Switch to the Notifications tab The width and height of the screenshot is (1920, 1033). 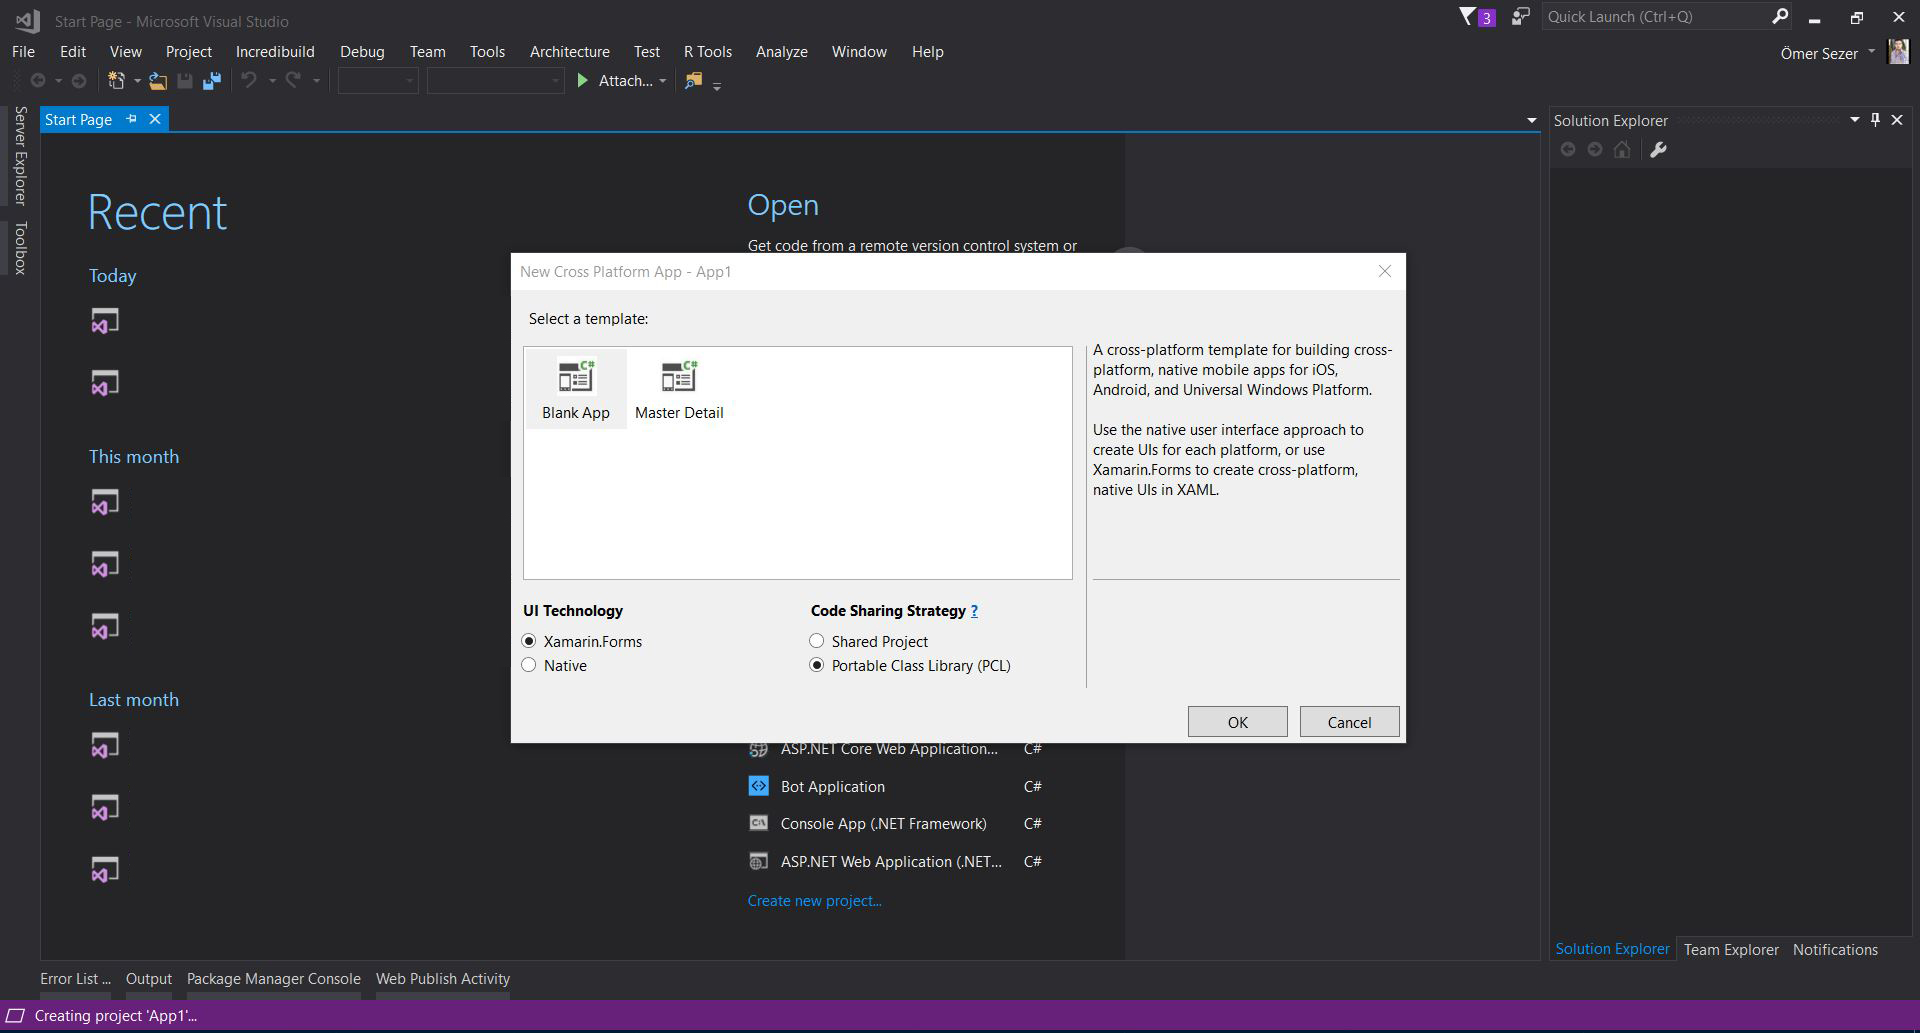1835,949
